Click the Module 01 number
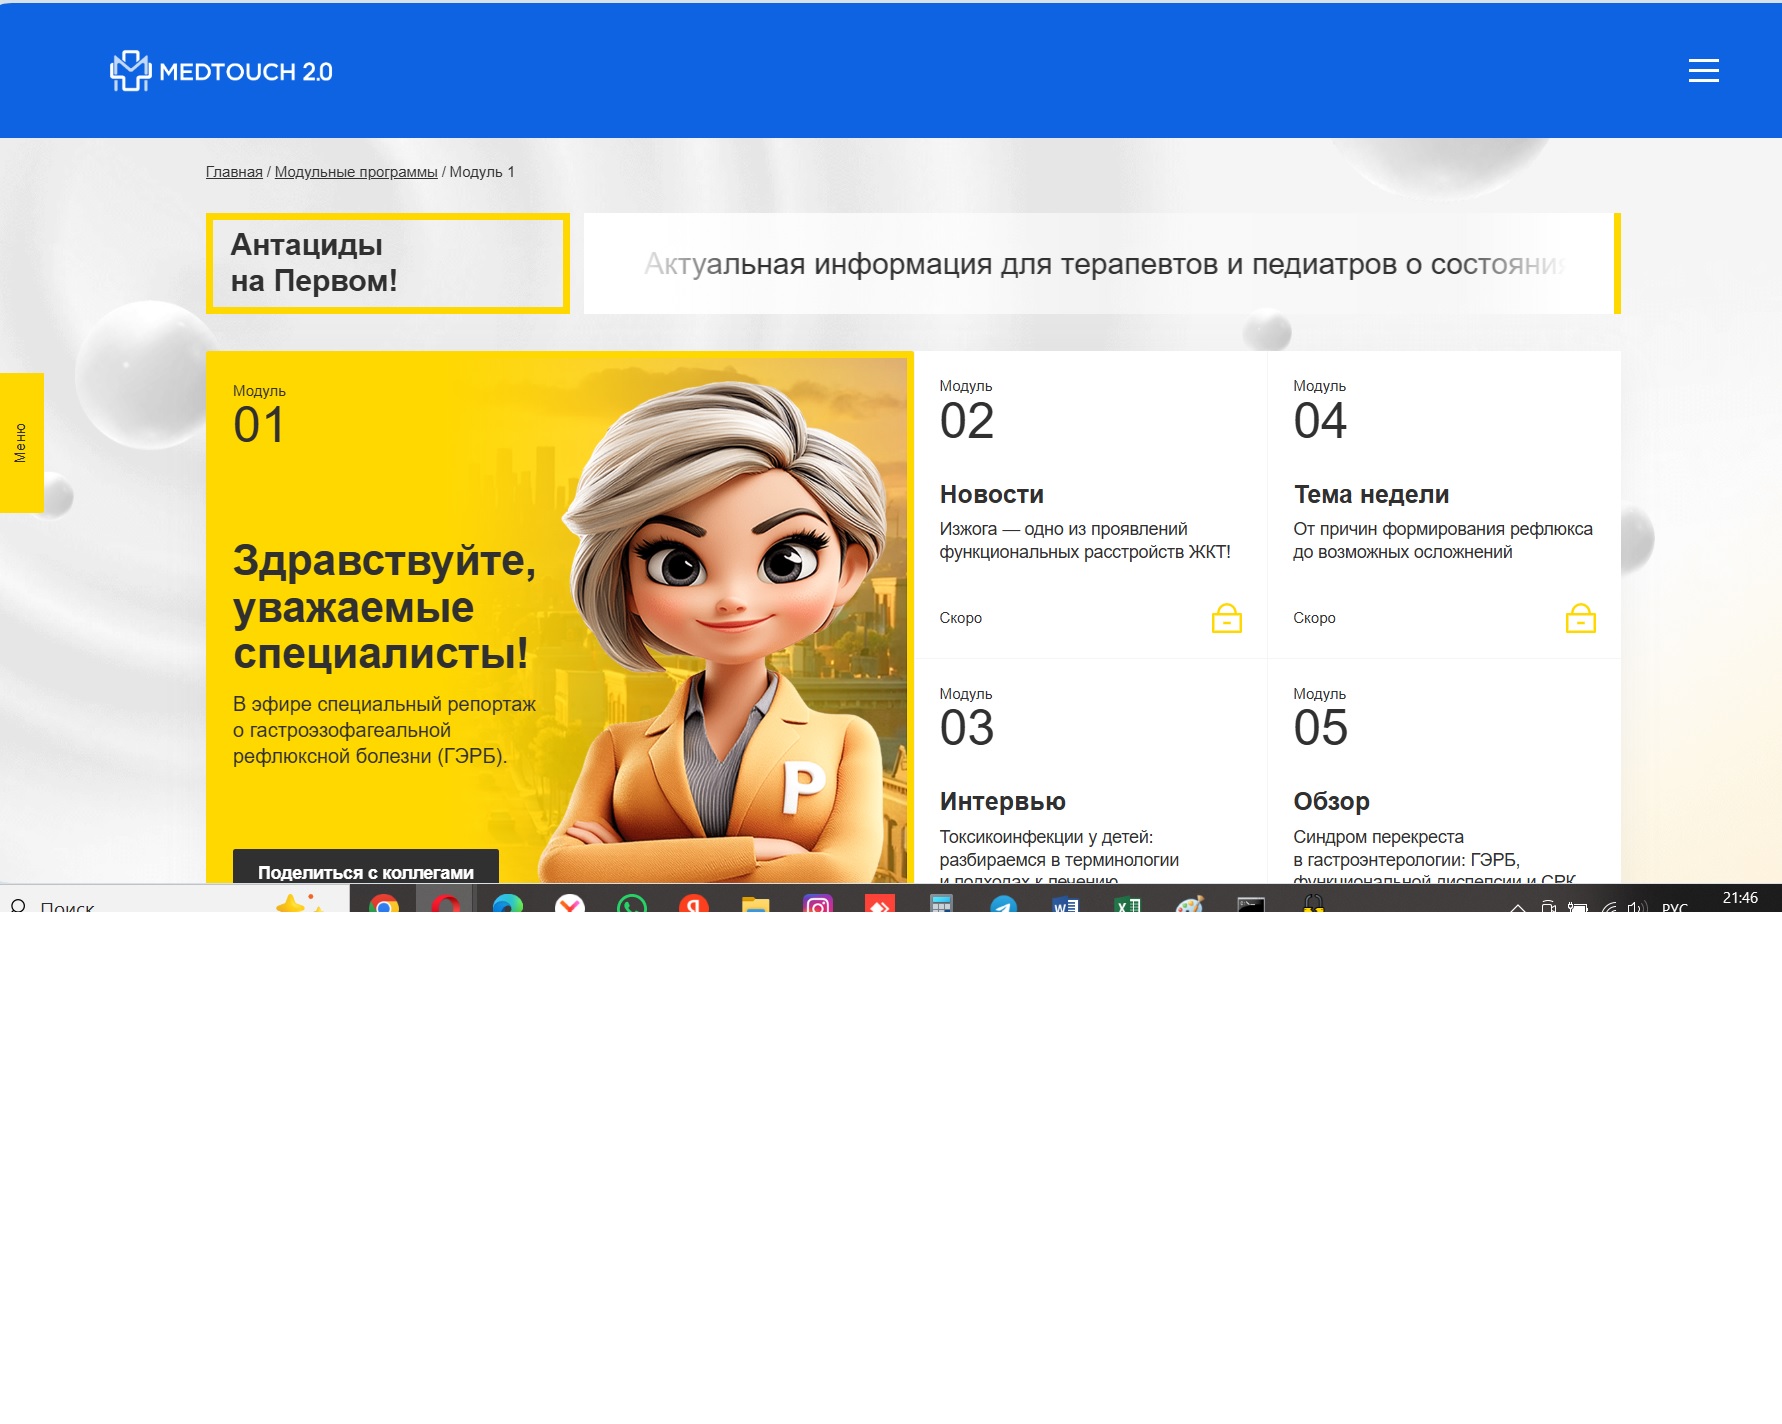The height and width of the screenshot is (1424, 1782). [259, 425]
